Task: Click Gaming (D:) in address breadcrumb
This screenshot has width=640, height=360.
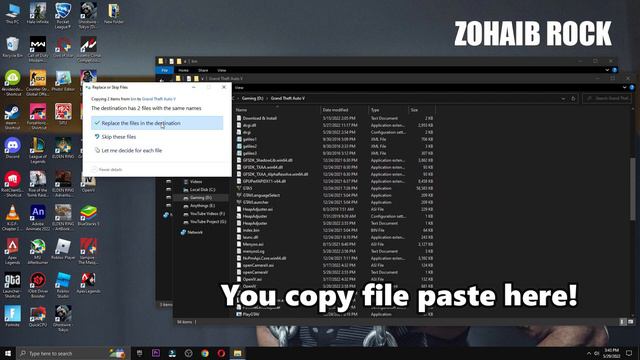Action: tap(252, 98)
